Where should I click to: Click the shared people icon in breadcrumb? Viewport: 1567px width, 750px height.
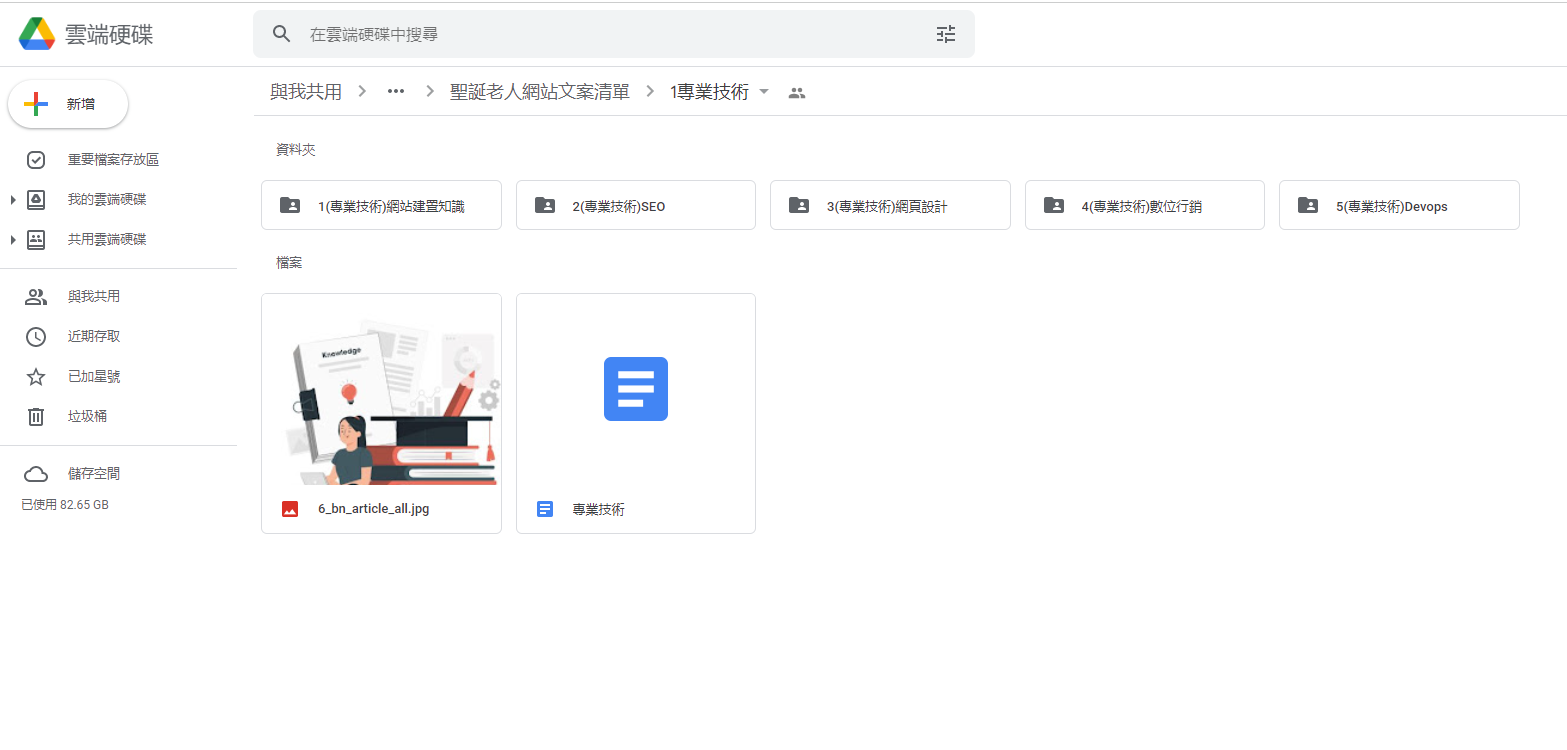coord(797,93)
